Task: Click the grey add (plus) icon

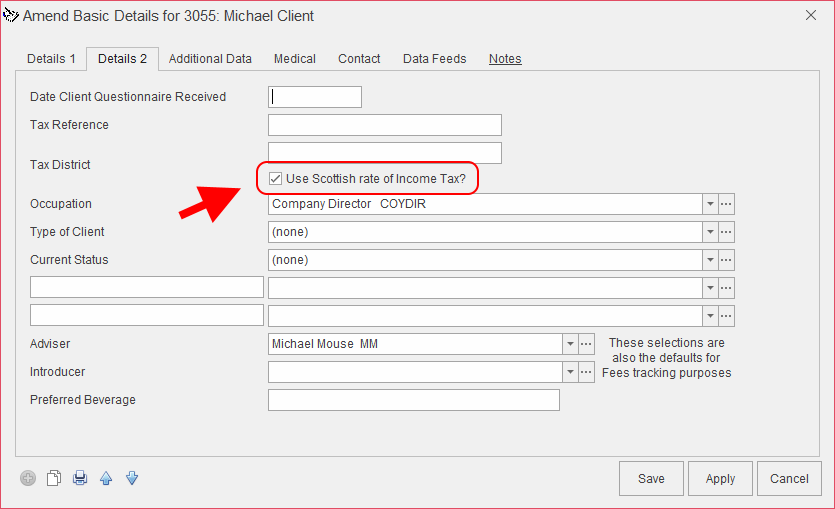Action: click(x=27, y=478)
